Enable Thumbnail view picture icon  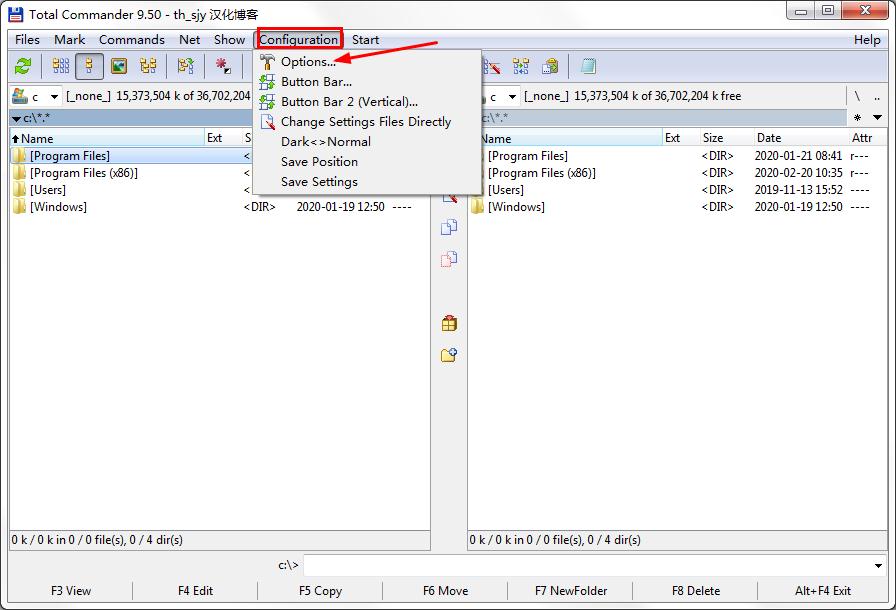pos(119,66)
